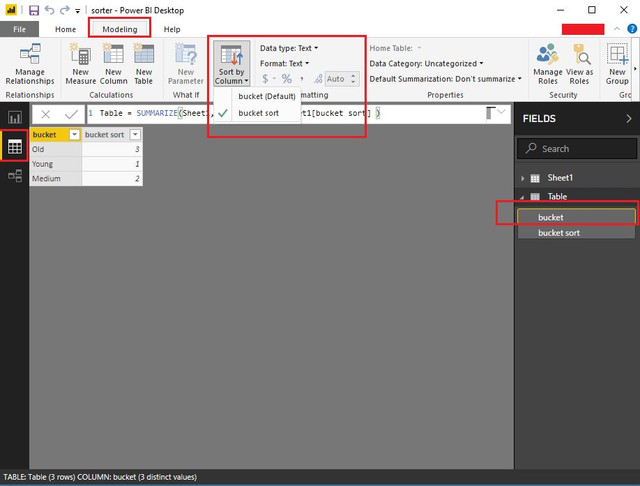
Task: Select the bucket field in Fields
Action: [576, 217]
